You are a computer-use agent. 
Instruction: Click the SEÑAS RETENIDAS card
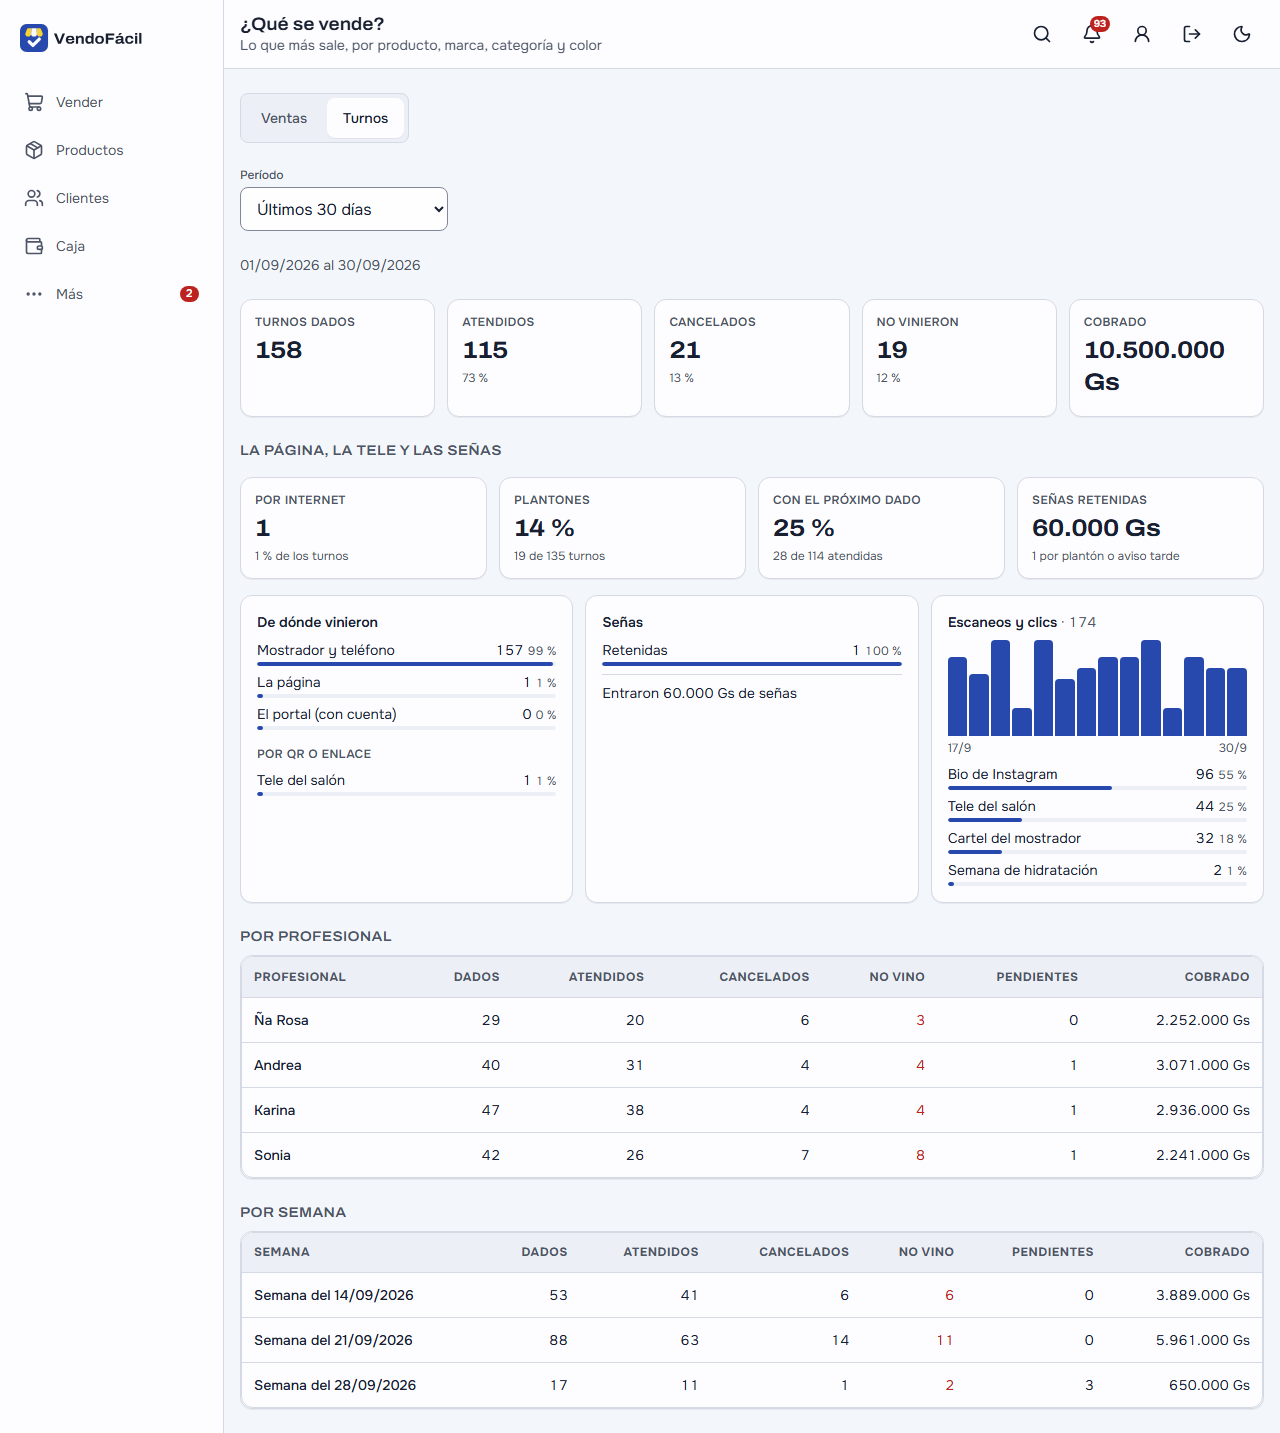click(1140, 528)
